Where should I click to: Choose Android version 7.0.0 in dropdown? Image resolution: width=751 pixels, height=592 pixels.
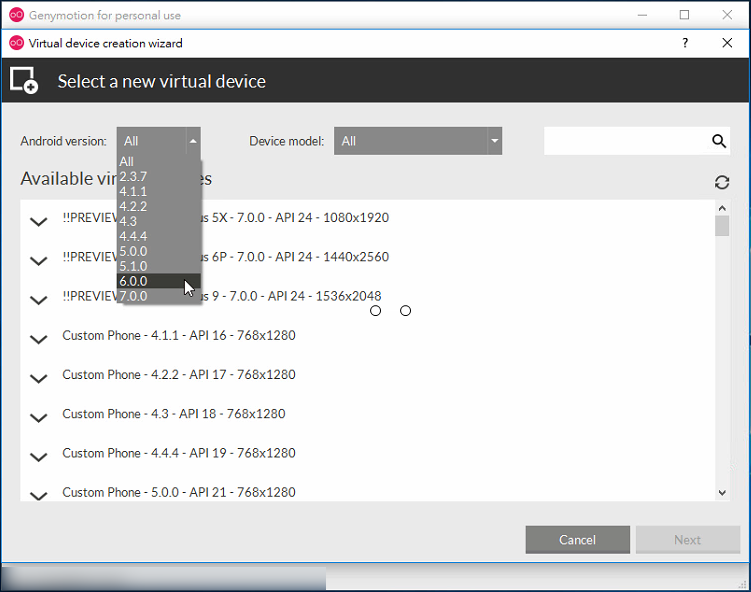[x=159, y=296]
